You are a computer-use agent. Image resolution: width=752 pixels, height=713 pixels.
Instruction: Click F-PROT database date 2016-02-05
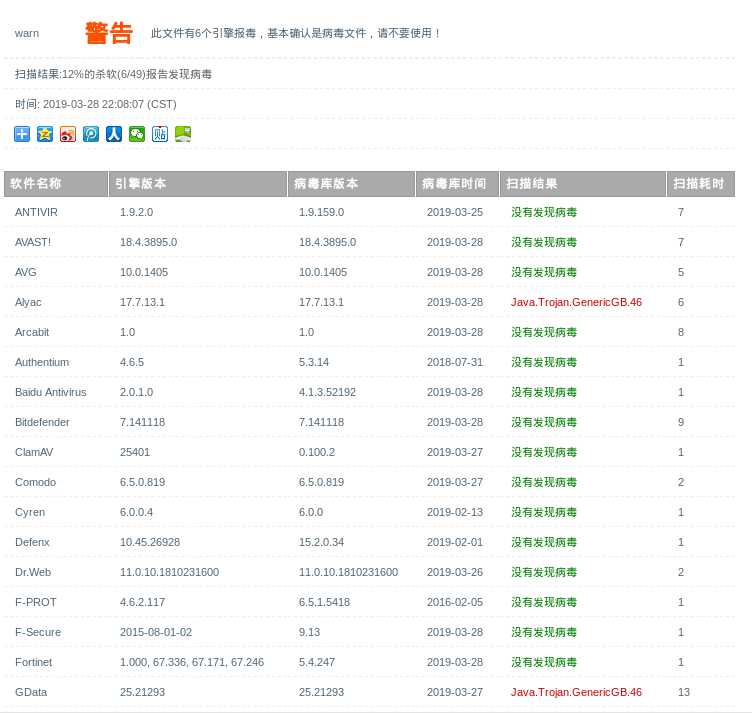[x=455, y=602]
